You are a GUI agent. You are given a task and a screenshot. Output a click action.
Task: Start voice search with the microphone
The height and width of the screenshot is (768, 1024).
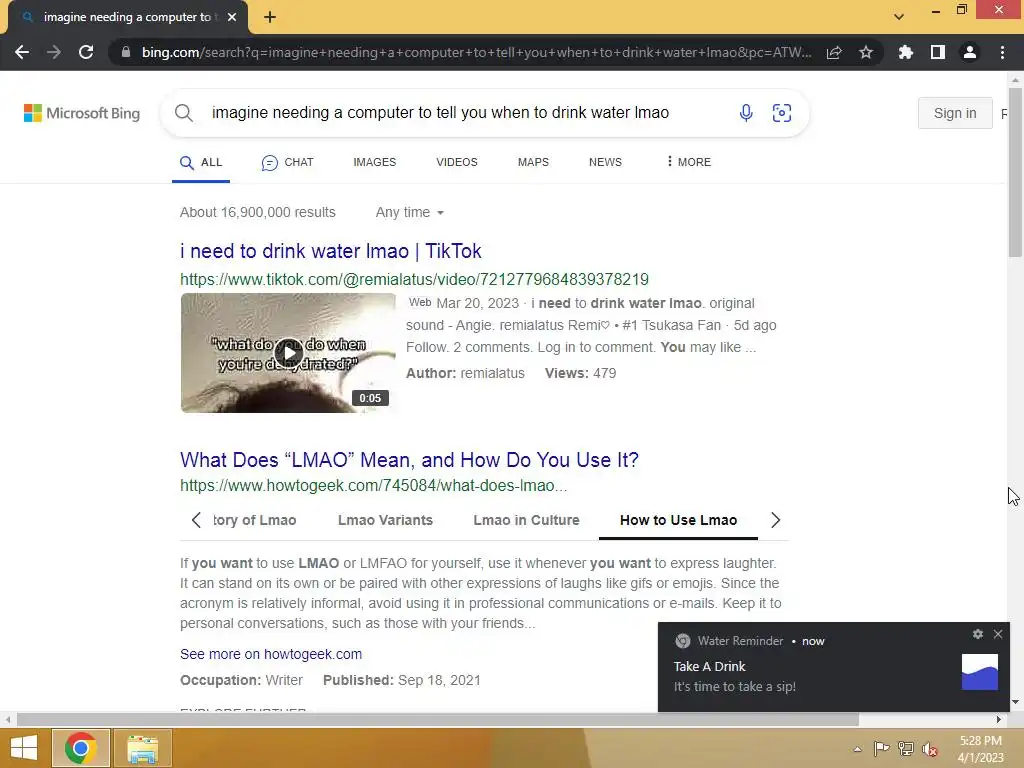pos(746,113)
